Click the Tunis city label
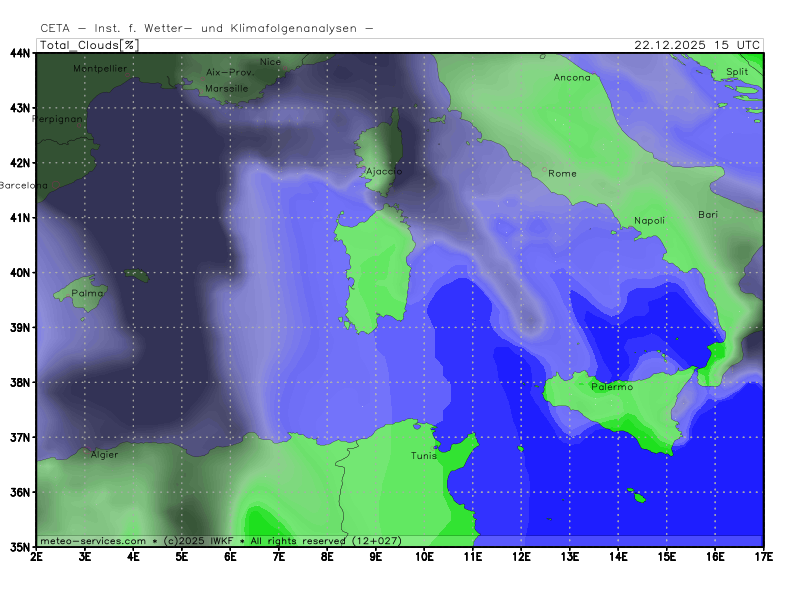Viewport: 800px width, 600px height. tap(424, 456)
